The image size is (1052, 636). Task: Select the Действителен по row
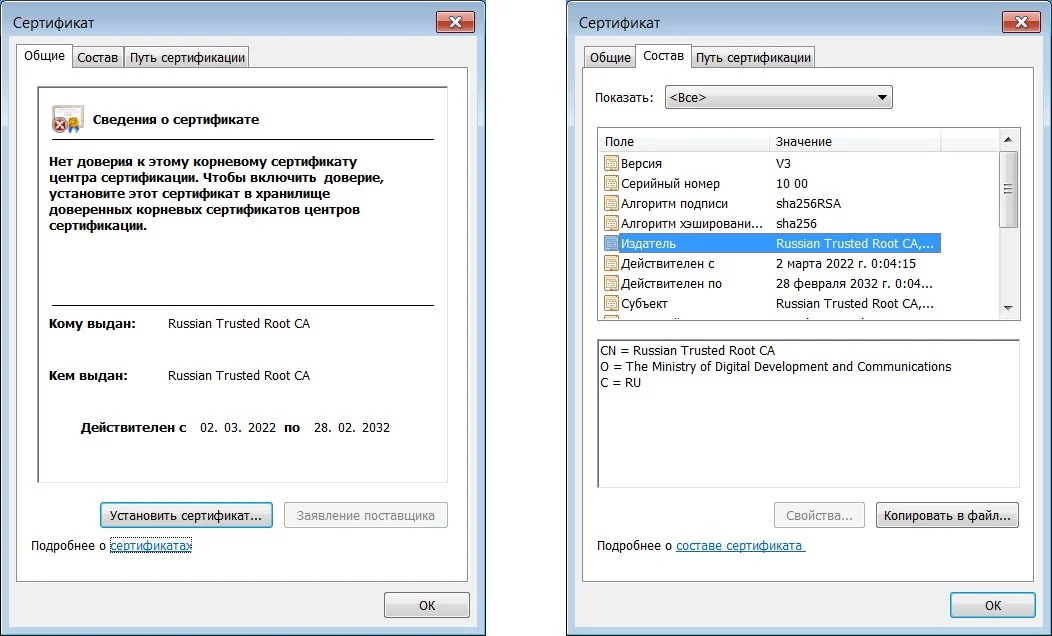coord(772,284)
